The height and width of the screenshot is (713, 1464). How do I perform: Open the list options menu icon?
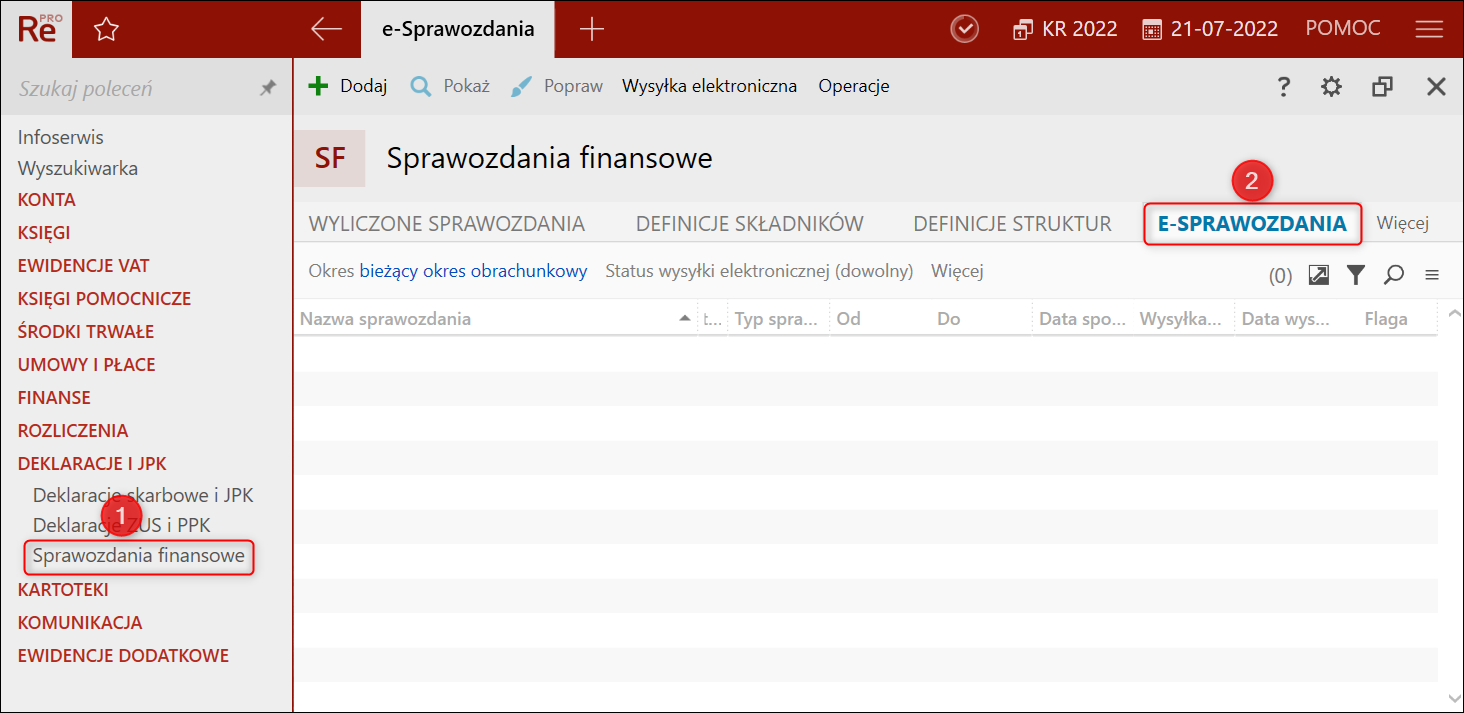(x=1432, y=275)
